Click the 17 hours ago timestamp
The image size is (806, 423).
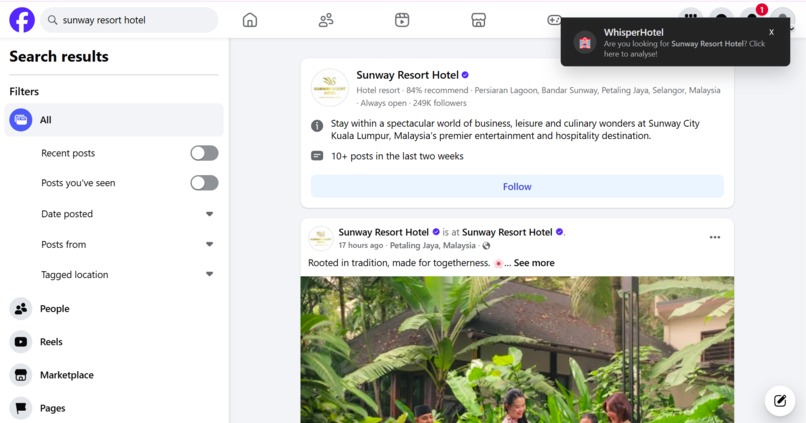point(360,246)
